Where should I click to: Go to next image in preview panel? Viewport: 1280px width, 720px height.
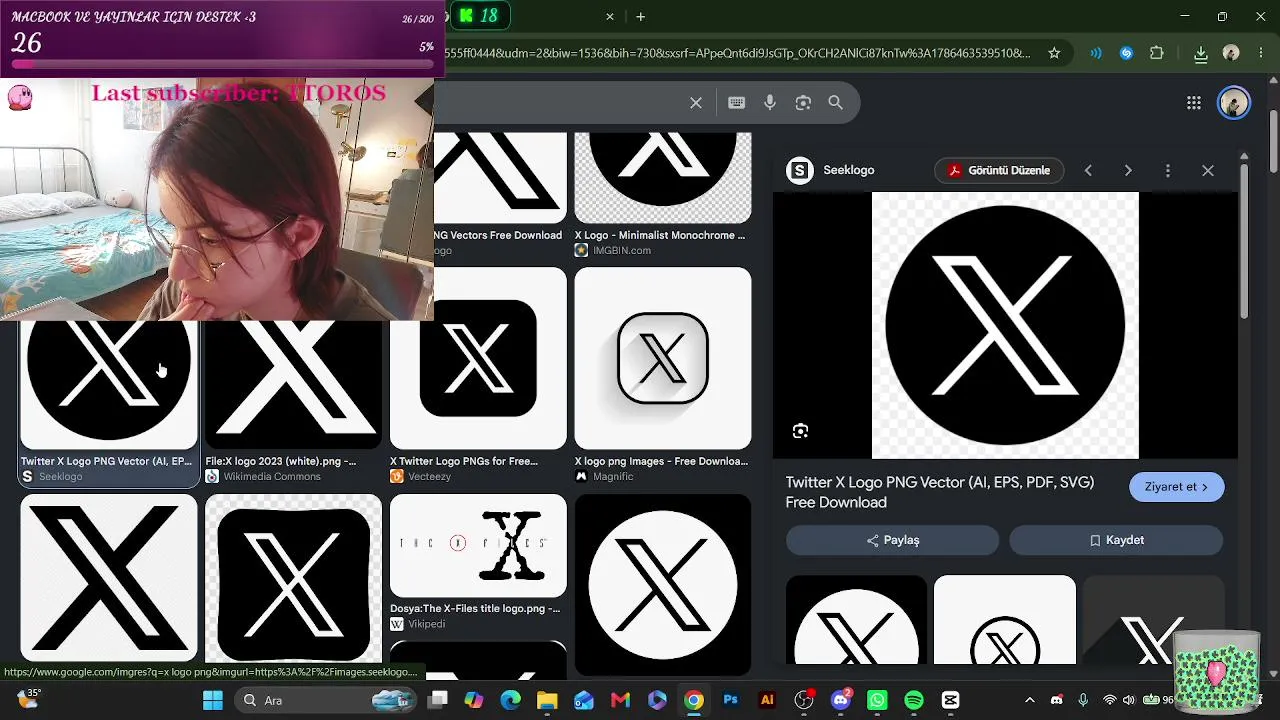click(1128, 171)
